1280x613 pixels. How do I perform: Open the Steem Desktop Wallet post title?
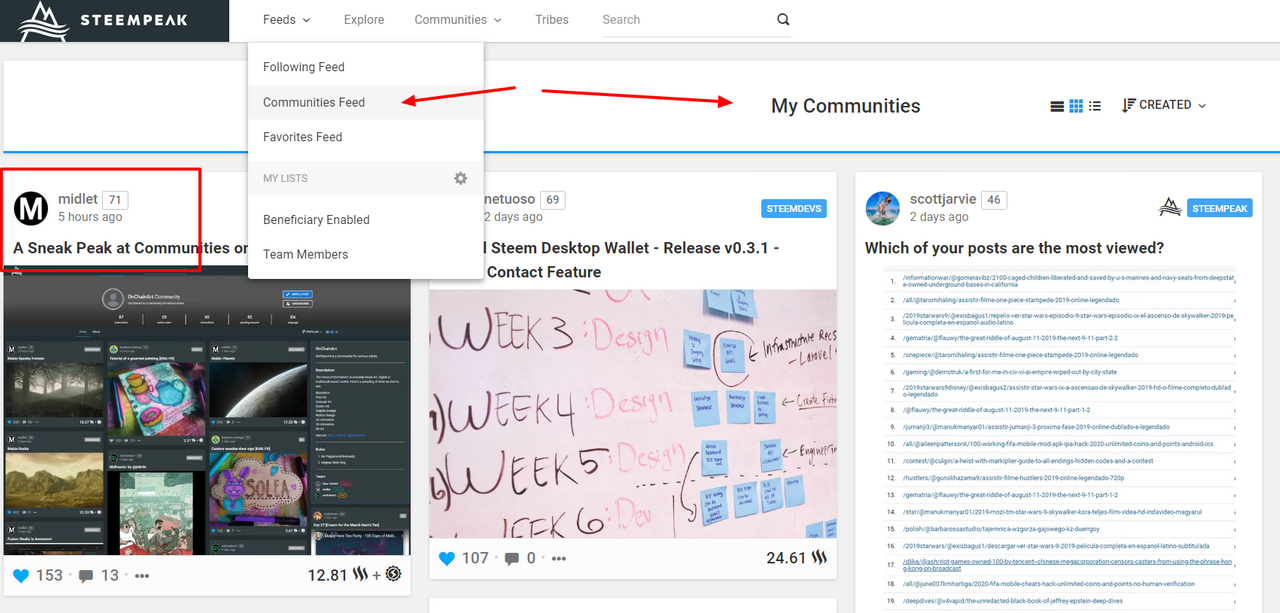pyautogui.click(x=633, y=260)
